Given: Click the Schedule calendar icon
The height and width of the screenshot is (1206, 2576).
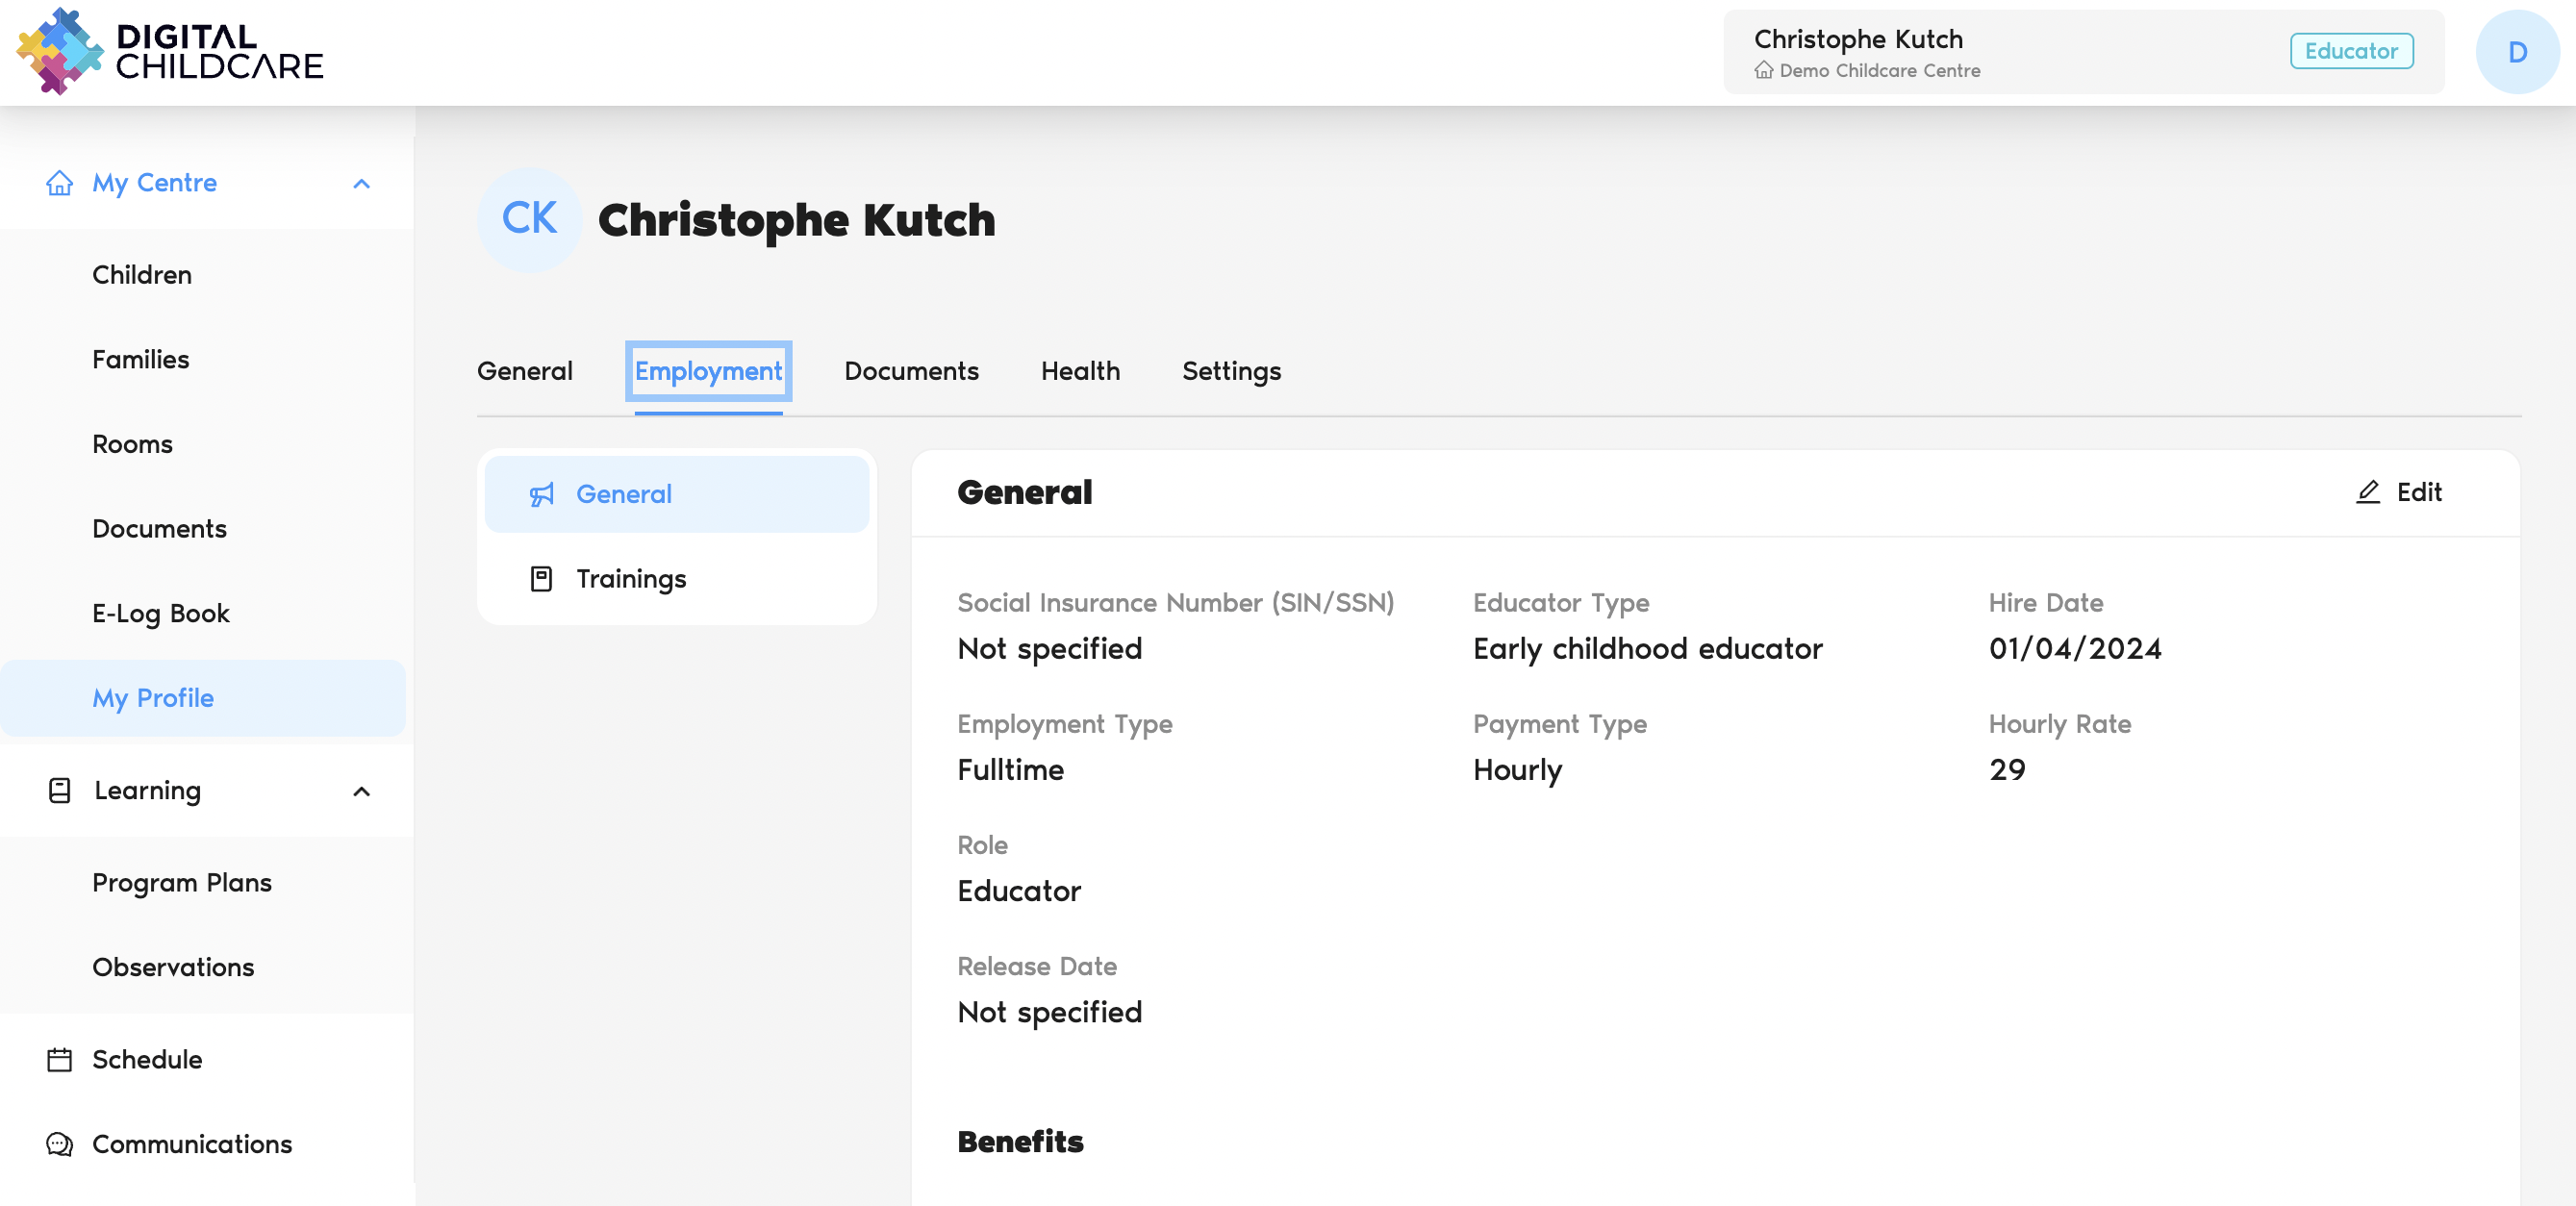Looking at the screenshot, I should pos(59,1059).
